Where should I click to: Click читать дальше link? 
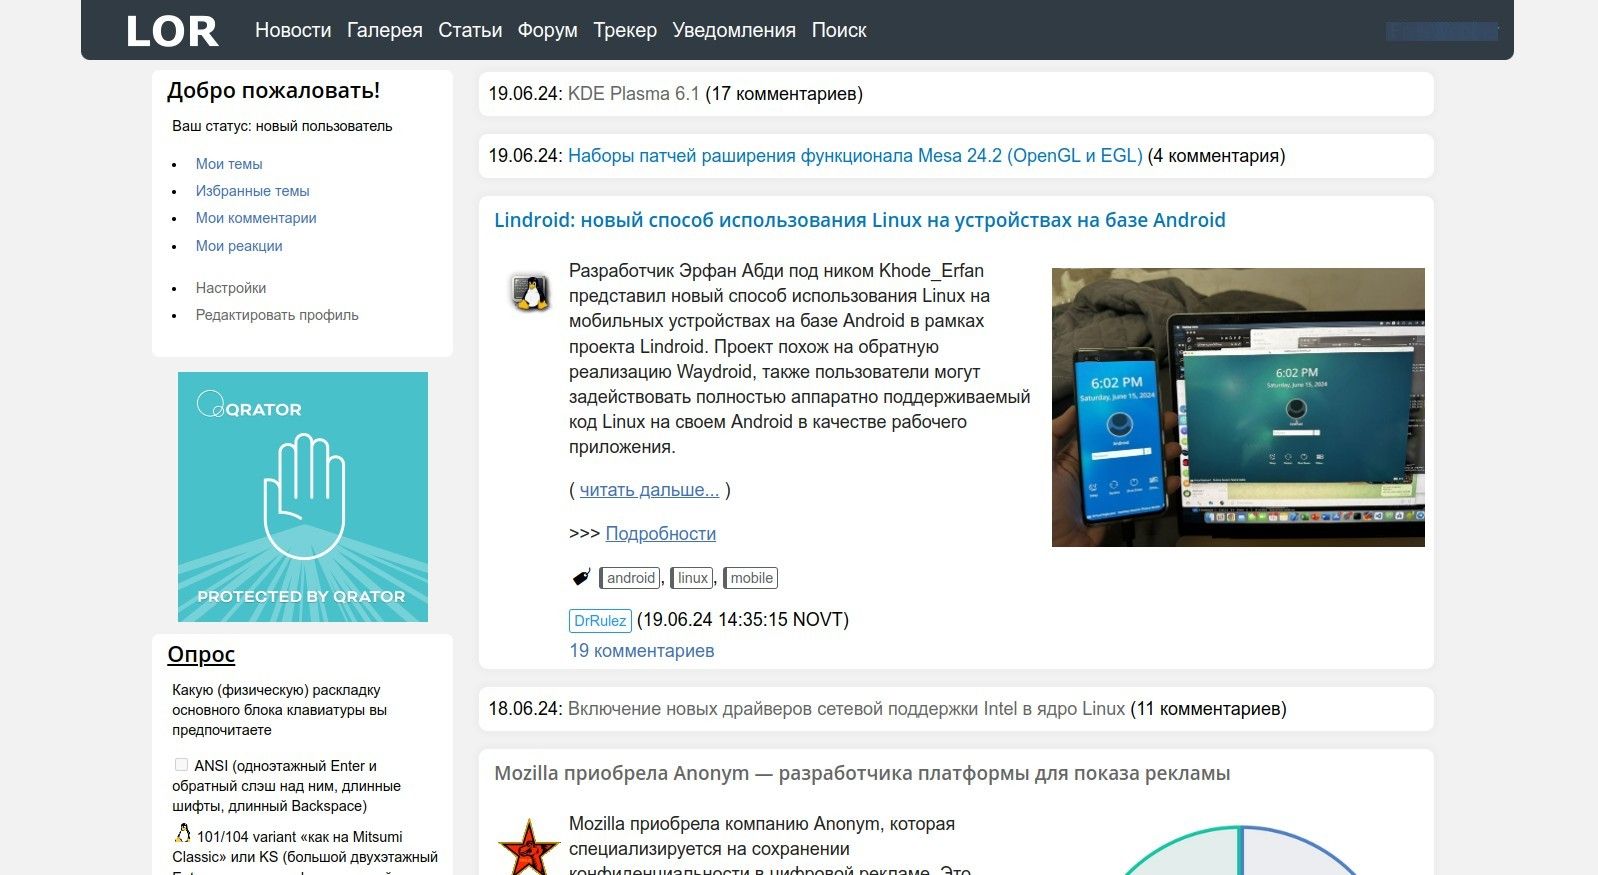(649, 490)
